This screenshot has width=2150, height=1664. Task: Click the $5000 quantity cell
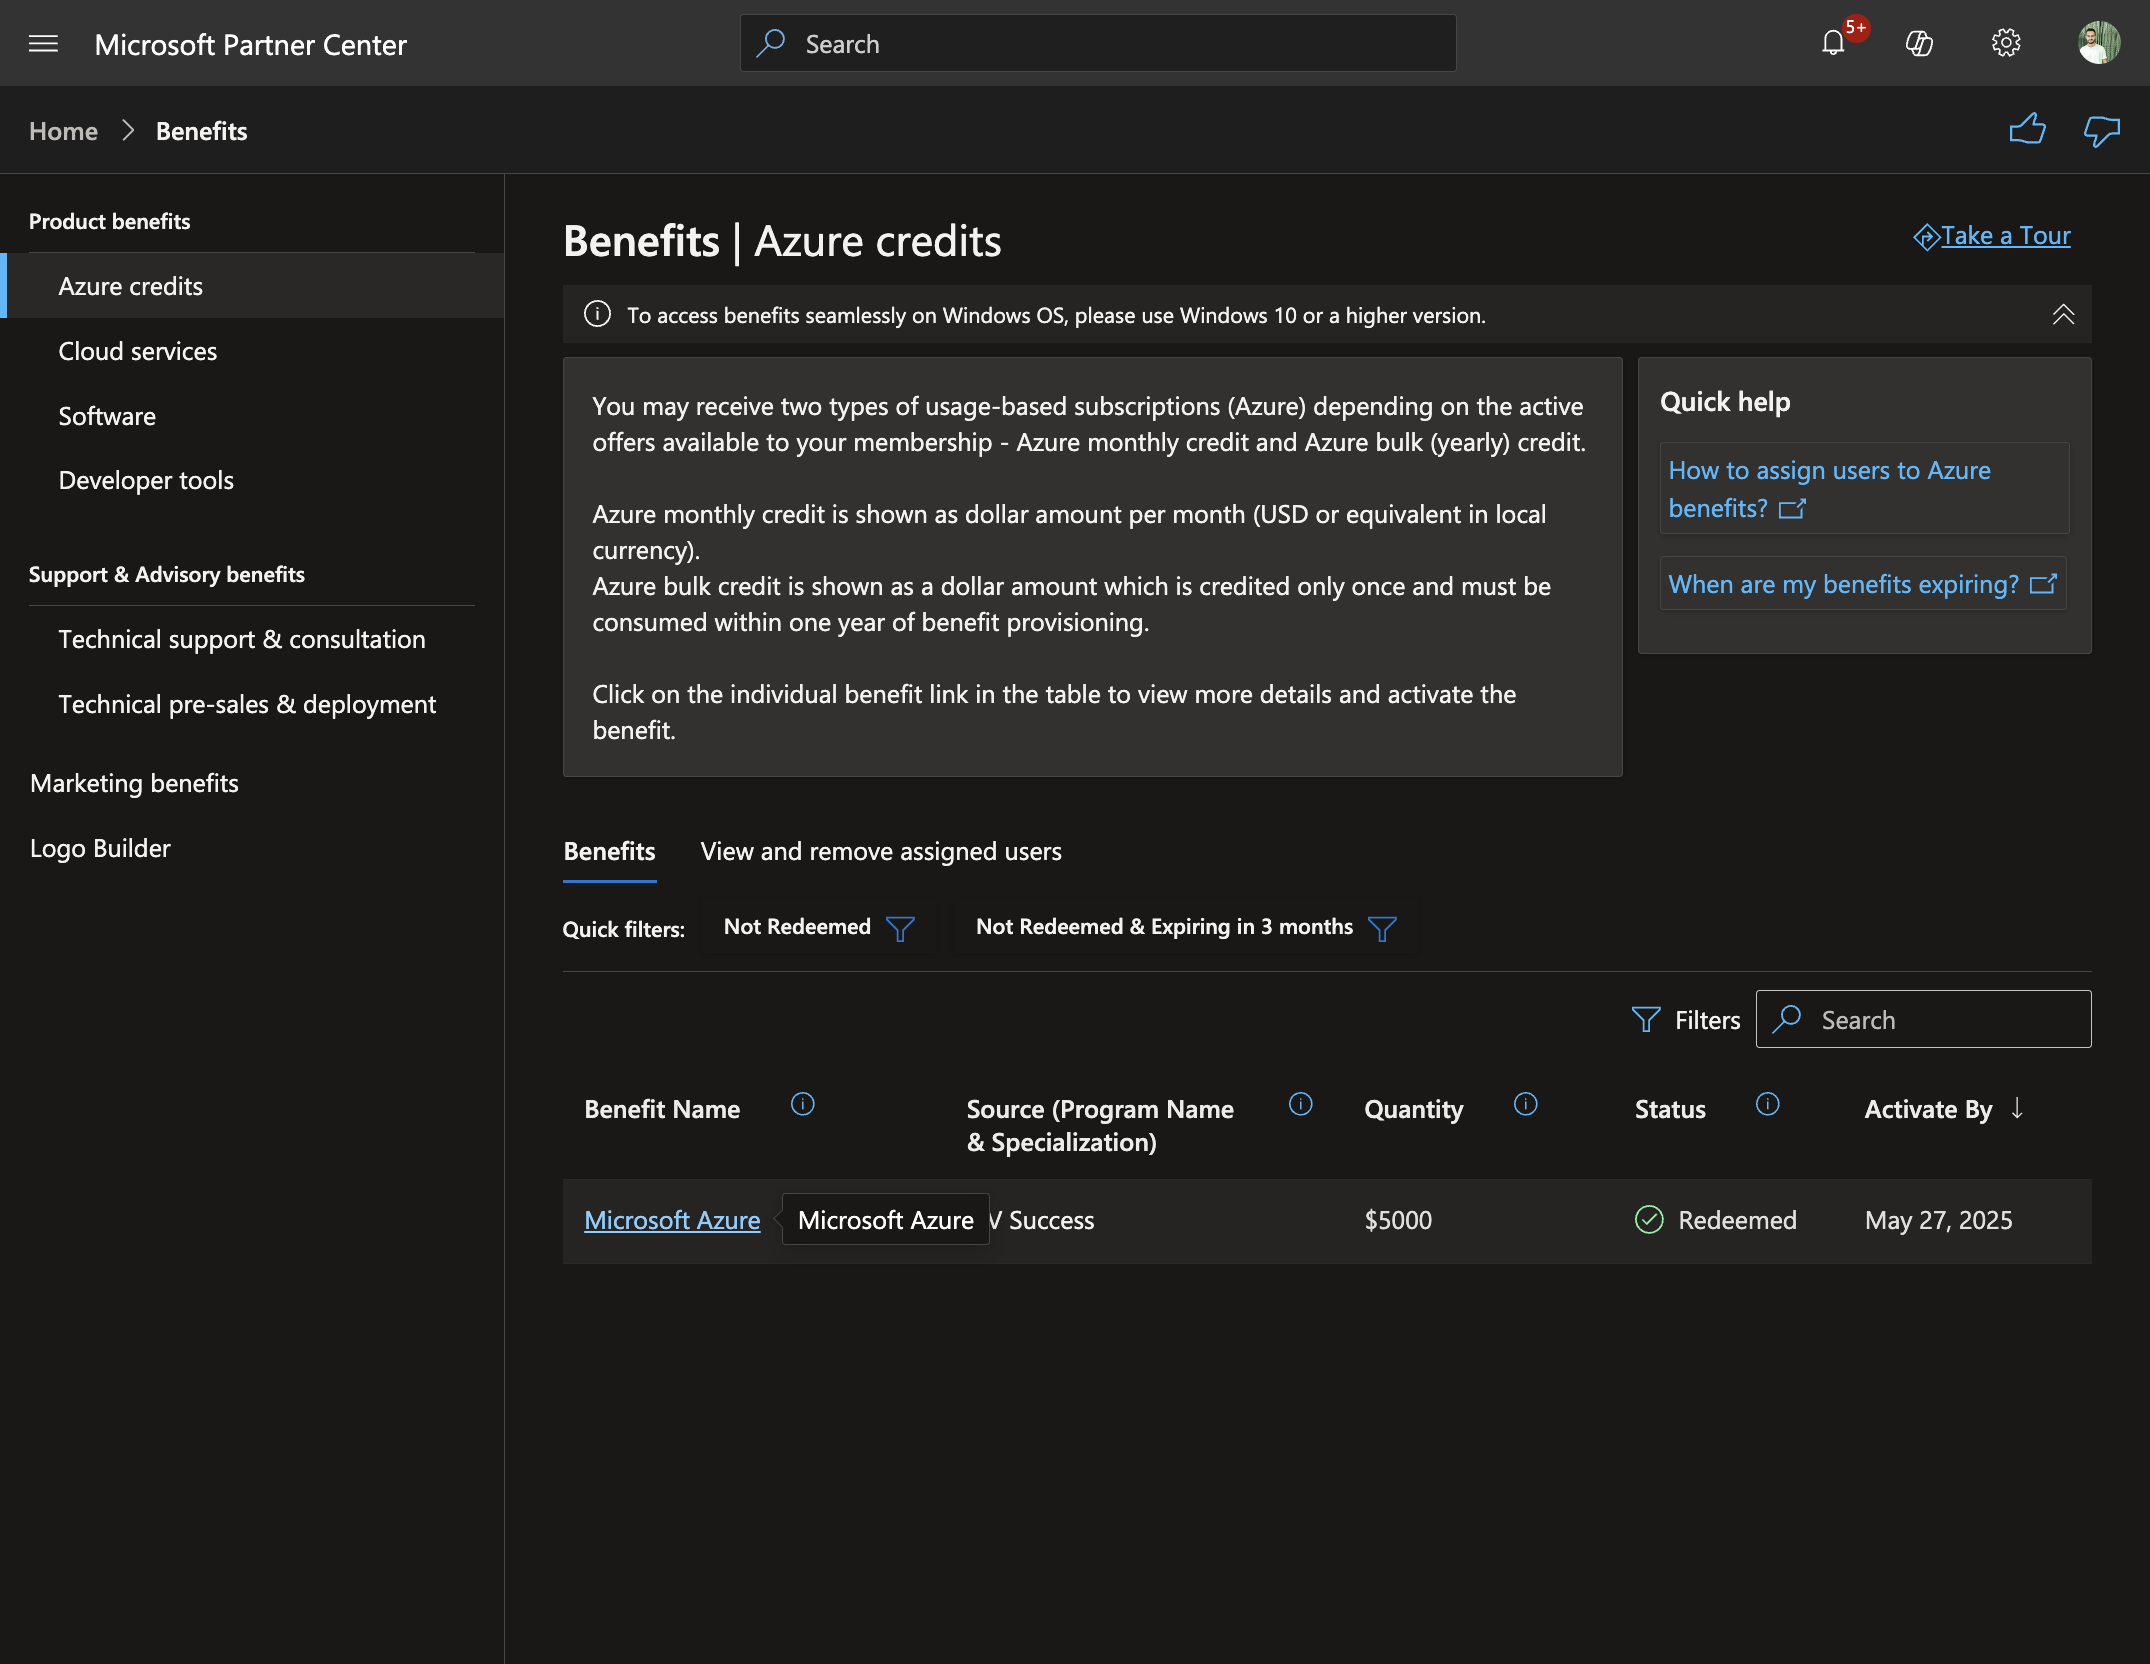tap(1398, 1220)
